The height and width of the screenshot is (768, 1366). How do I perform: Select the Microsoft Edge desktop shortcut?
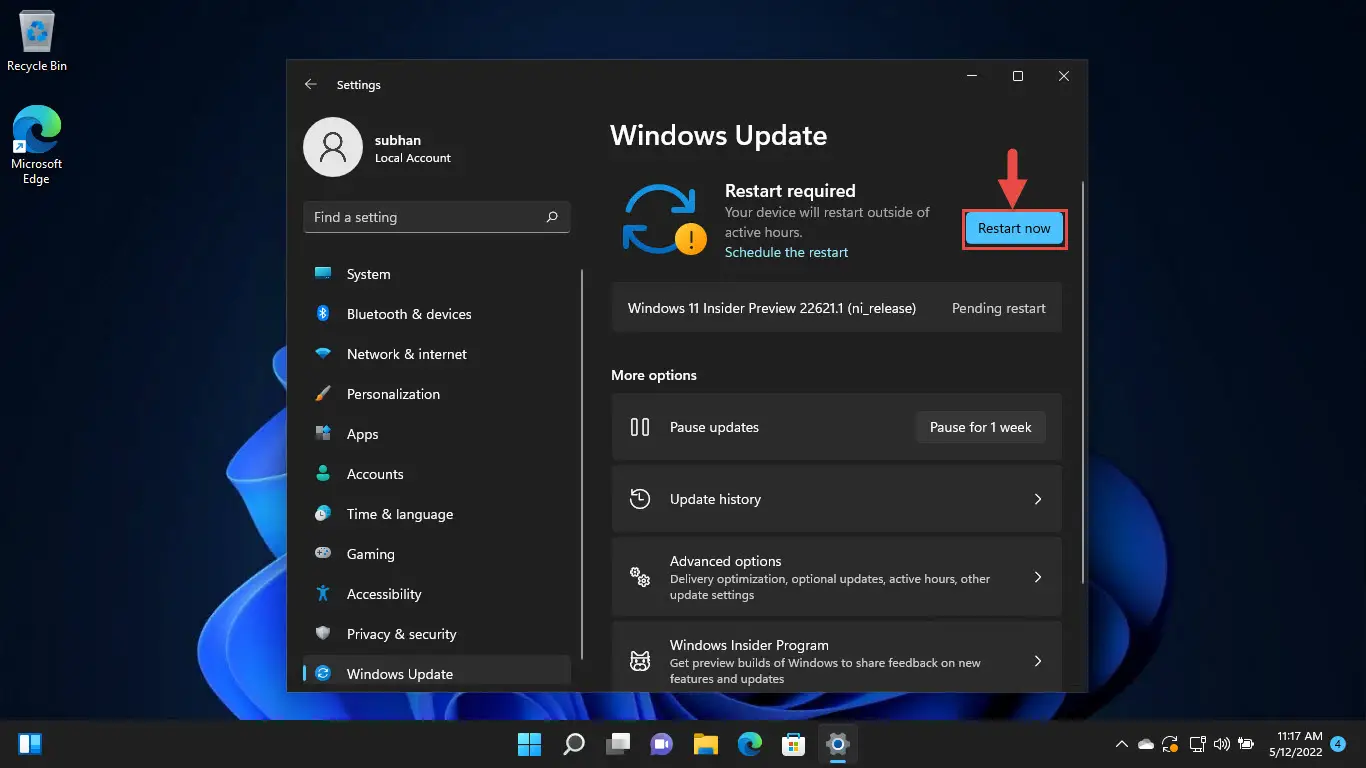[x=37, y=145]
